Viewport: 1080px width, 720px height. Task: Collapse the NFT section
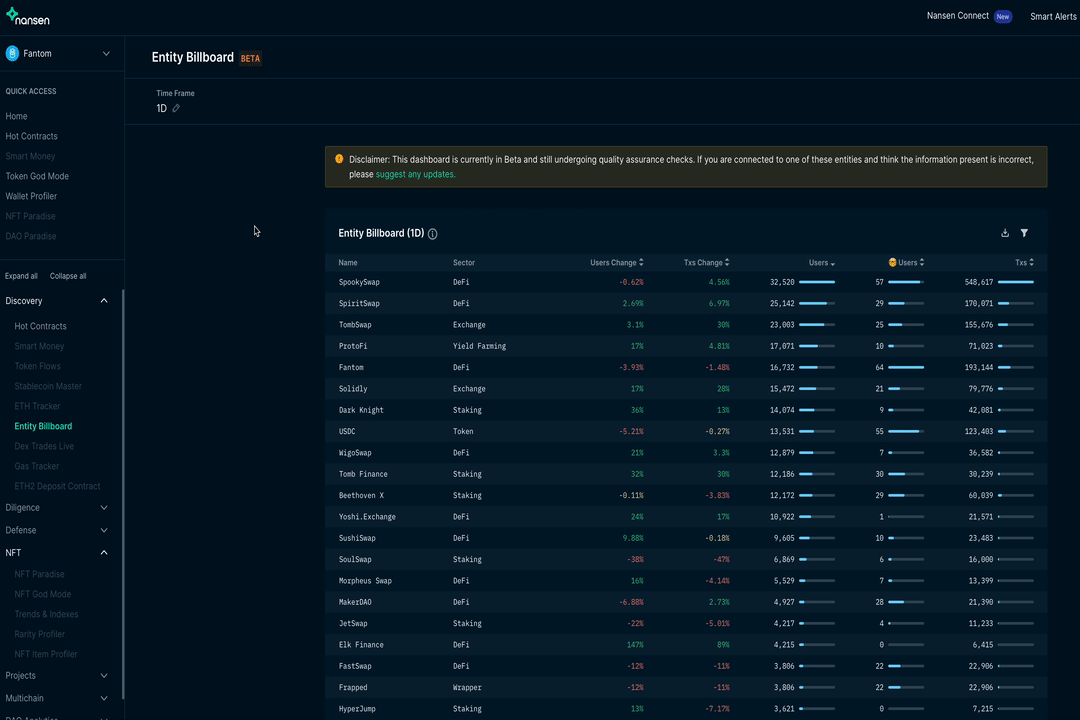pyautogui.click(x=104, y=553)
